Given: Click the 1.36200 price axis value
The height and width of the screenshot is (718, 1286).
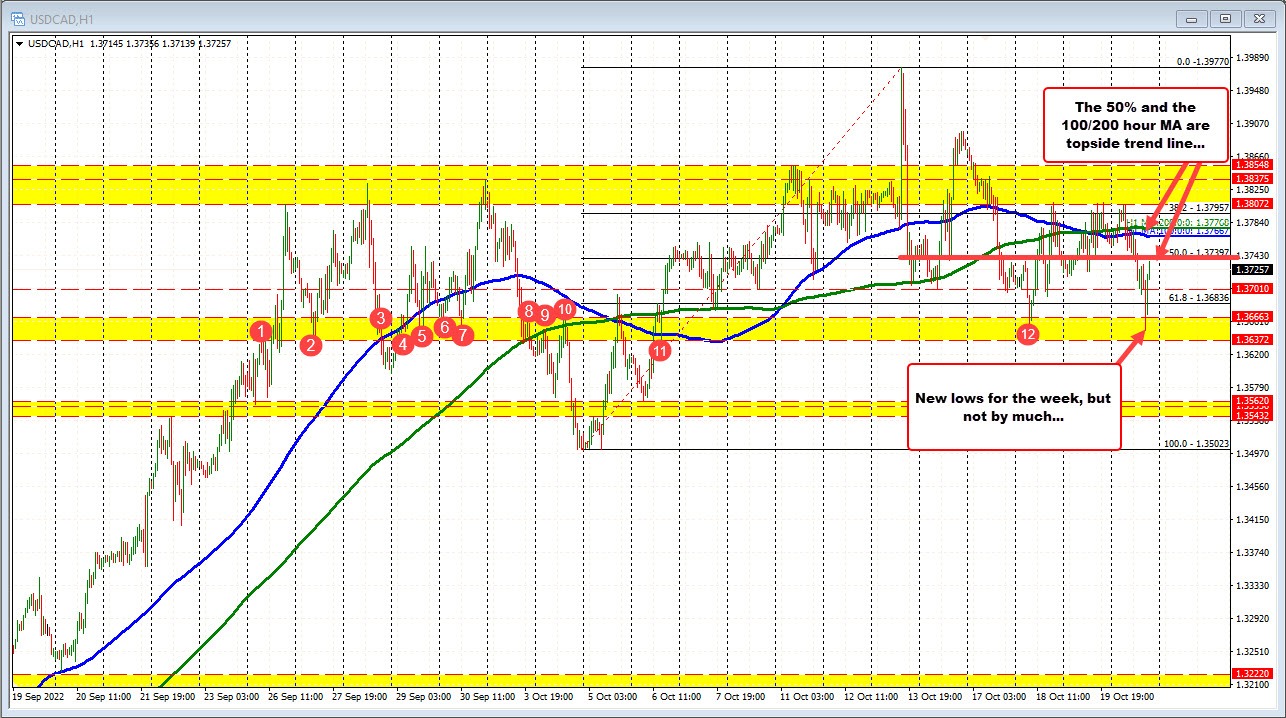Looking at the screenshot, I should 1254,354.
